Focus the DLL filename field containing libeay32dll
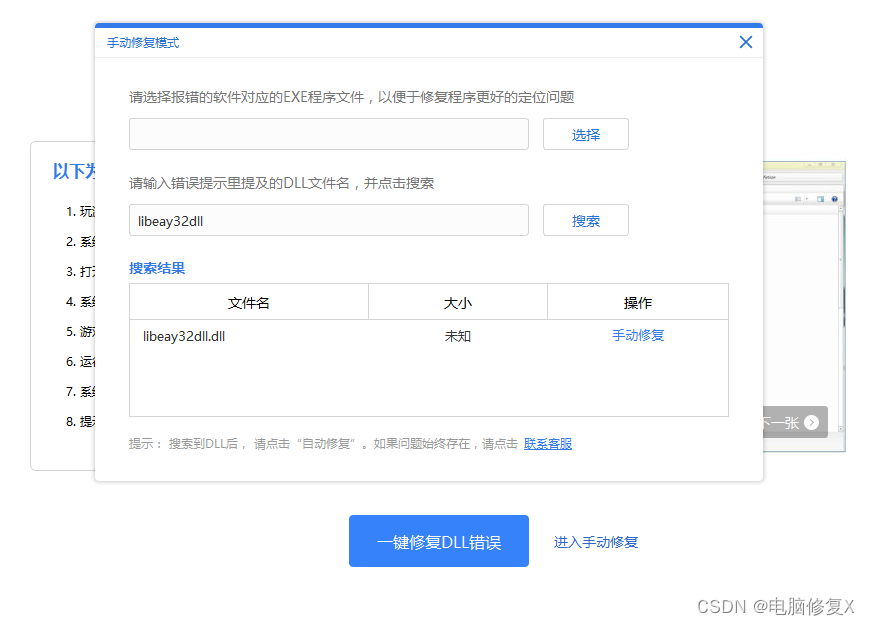 [x=328, y=220]
